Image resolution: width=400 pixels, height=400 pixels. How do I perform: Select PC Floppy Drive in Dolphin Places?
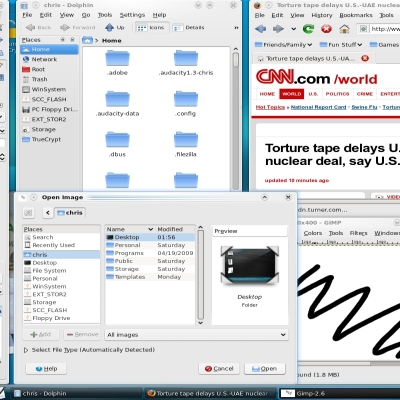click(x=49, y=109)
